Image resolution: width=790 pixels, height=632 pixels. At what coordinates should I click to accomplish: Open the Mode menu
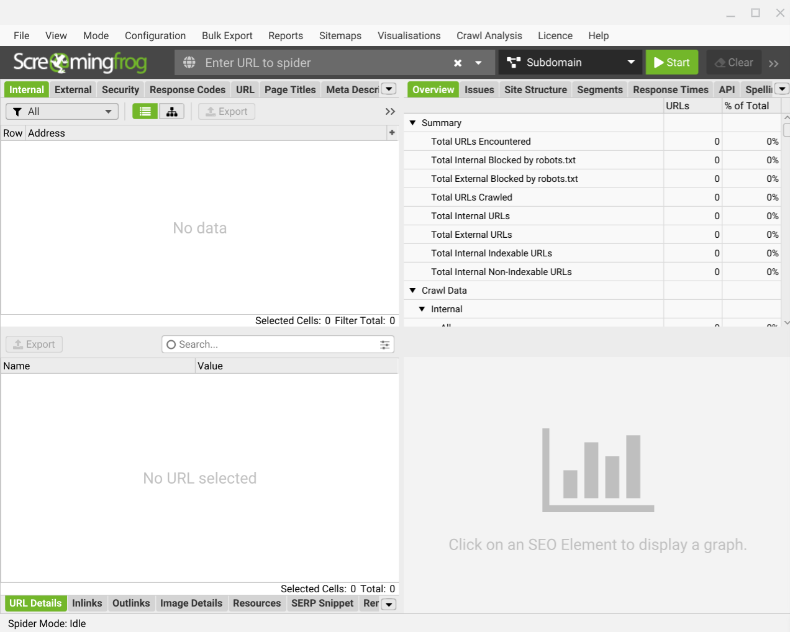click(x=96, y=36)
